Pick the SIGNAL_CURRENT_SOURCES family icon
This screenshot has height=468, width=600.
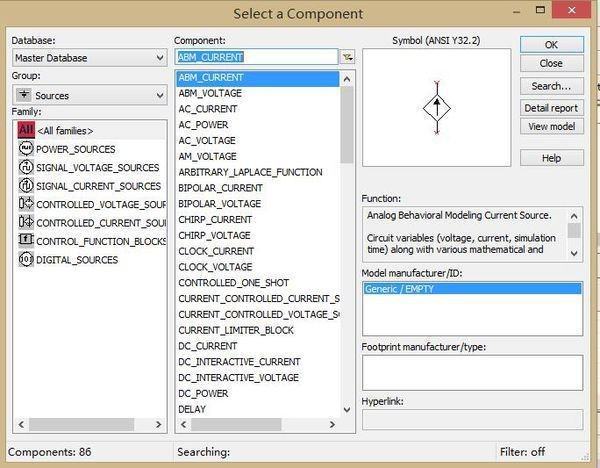[x=26, y=185]
